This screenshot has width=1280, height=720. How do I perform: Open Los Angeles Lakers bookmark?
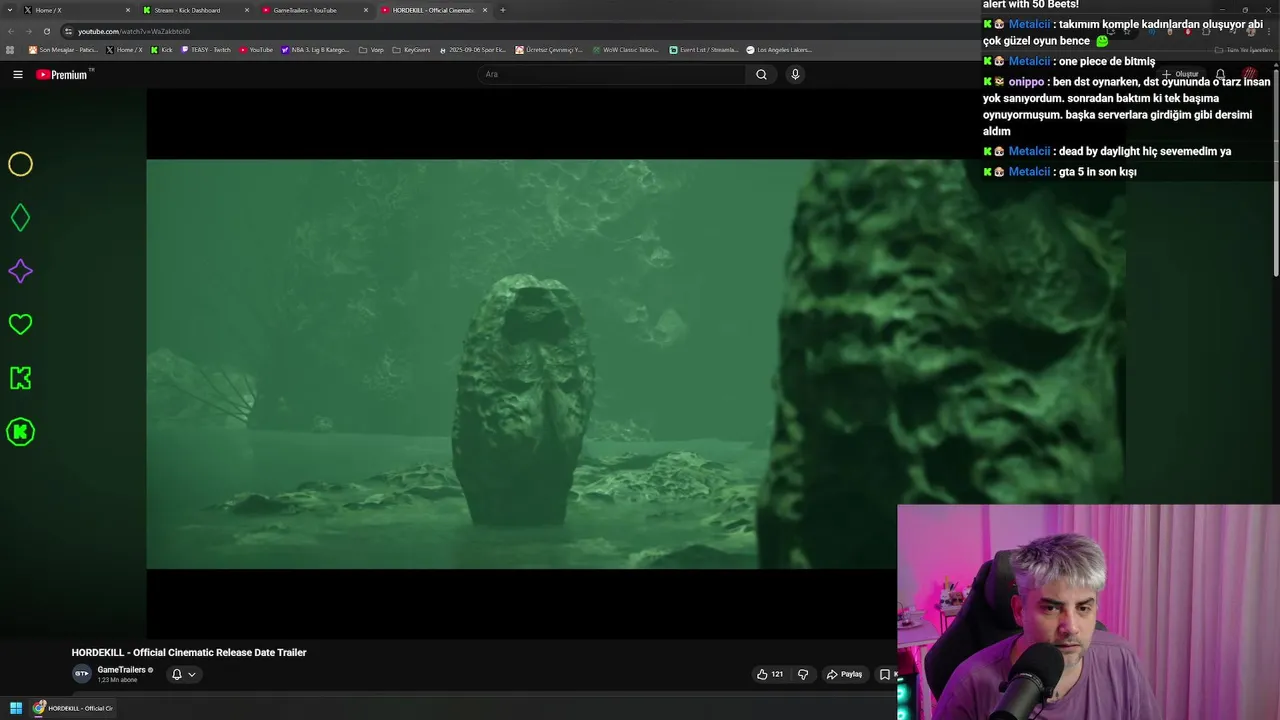click(779, 50)
